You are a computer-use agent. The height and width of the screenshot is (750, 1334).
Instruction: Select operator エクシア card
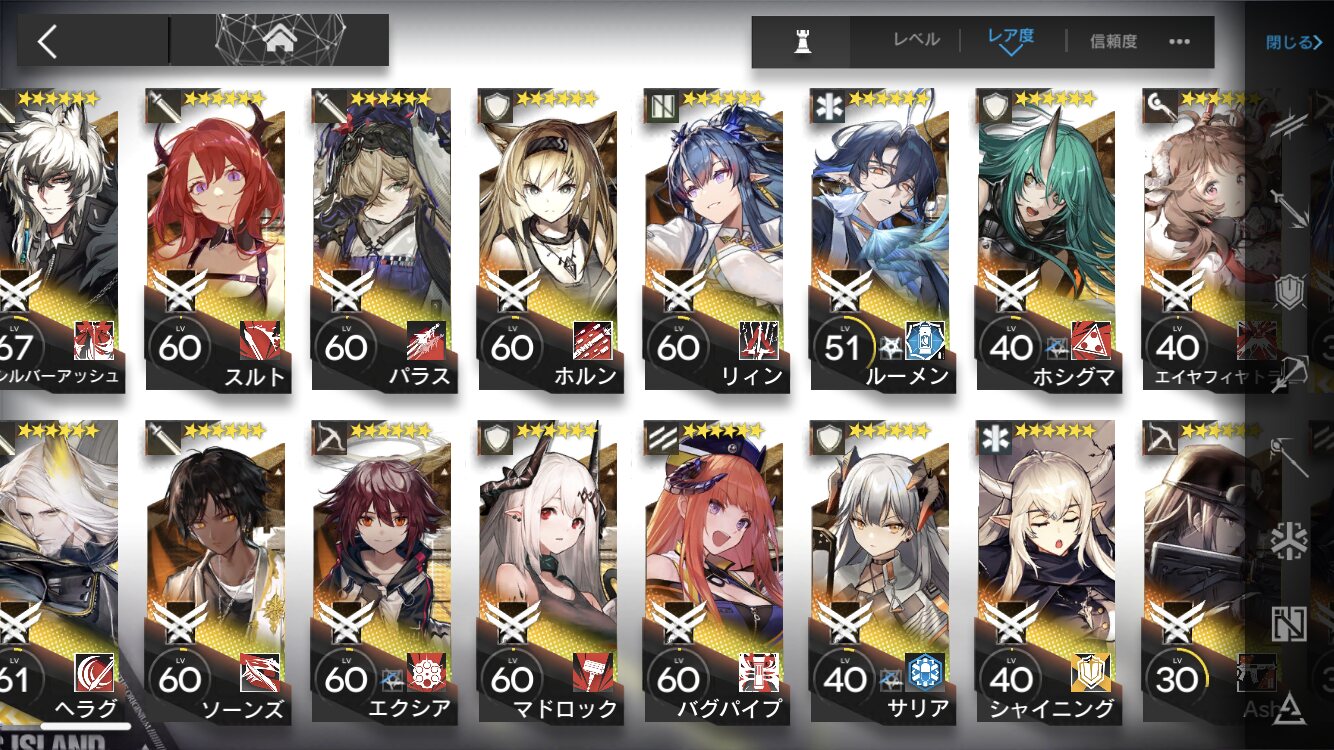coord(382,571)
